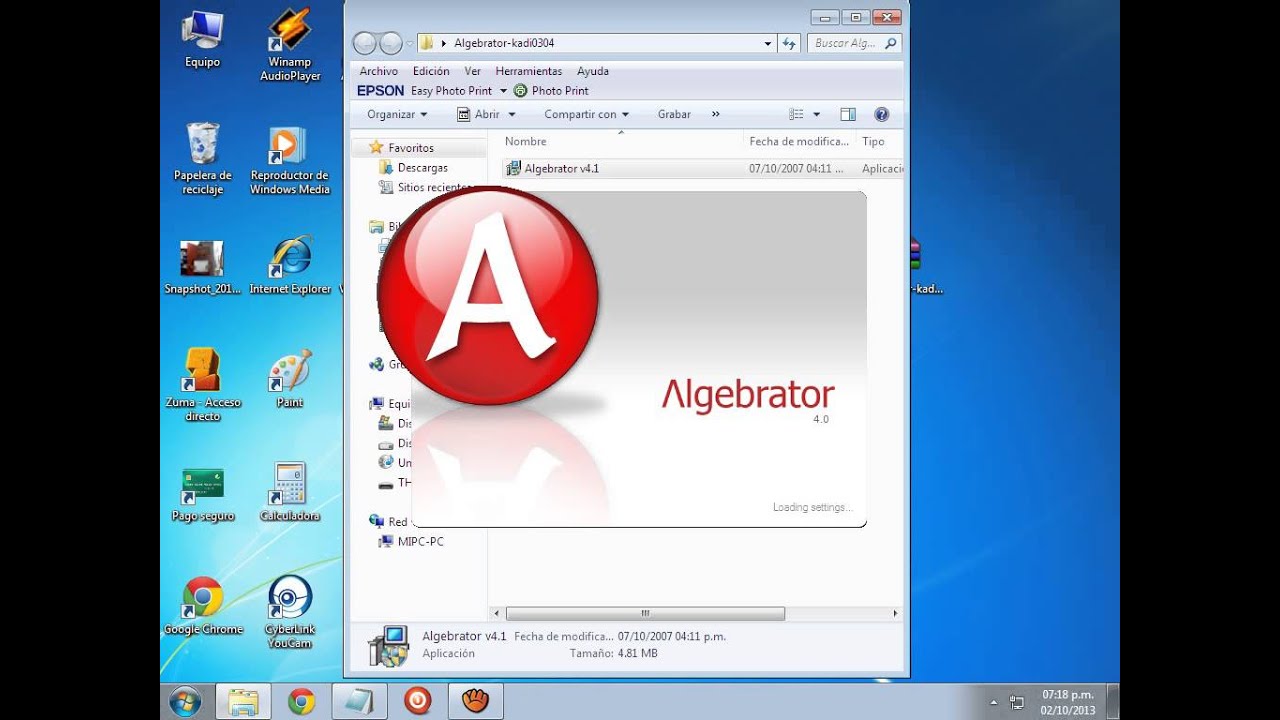Open the Ver menu

click(473, 71)
